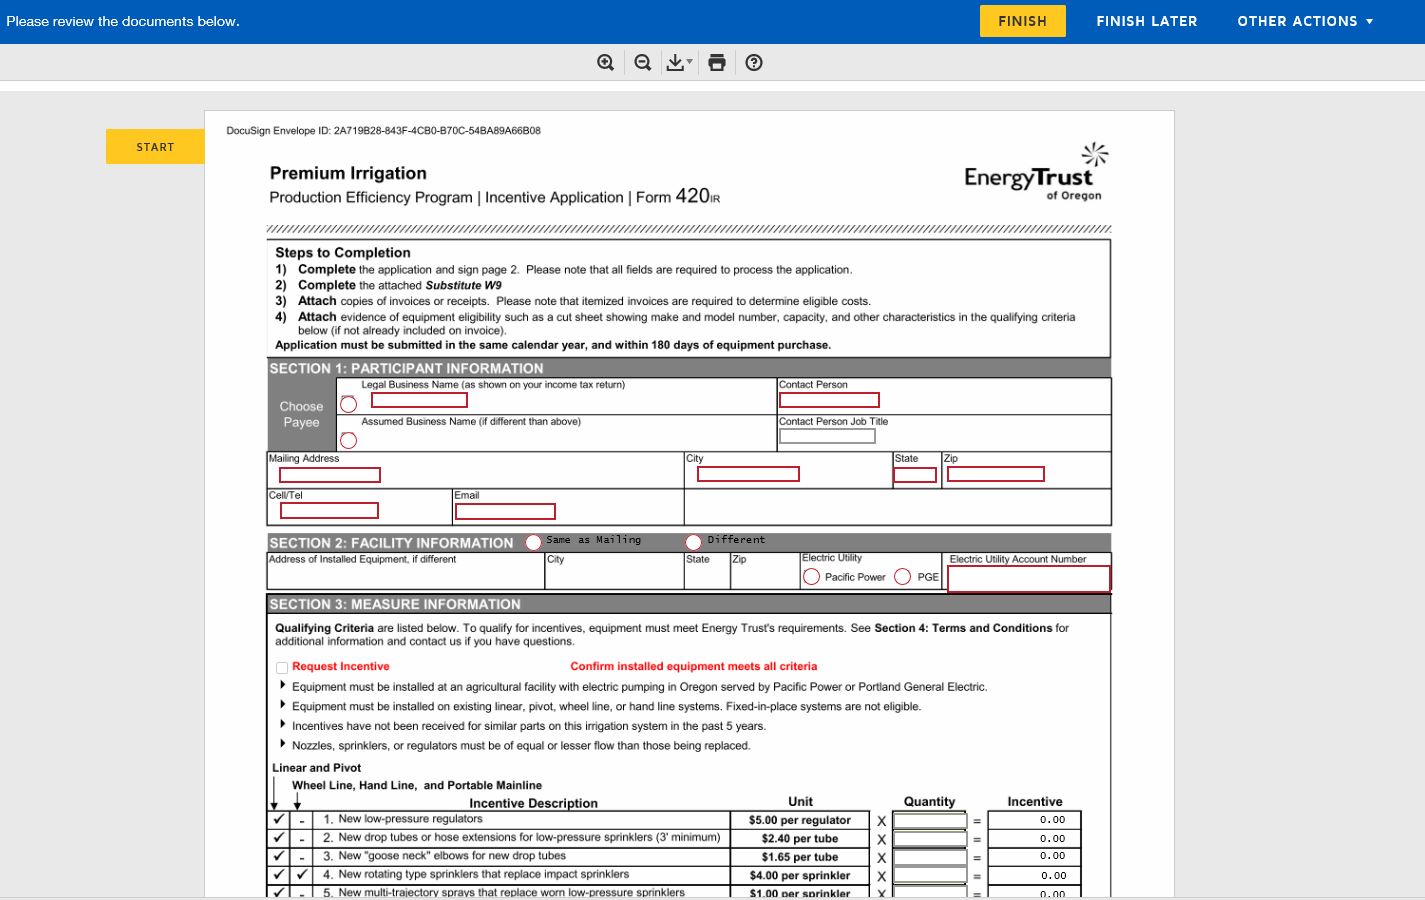Click the 'Steps to Completion' heading
This screenshot has height=900, width=1425.
pos(343,253)
